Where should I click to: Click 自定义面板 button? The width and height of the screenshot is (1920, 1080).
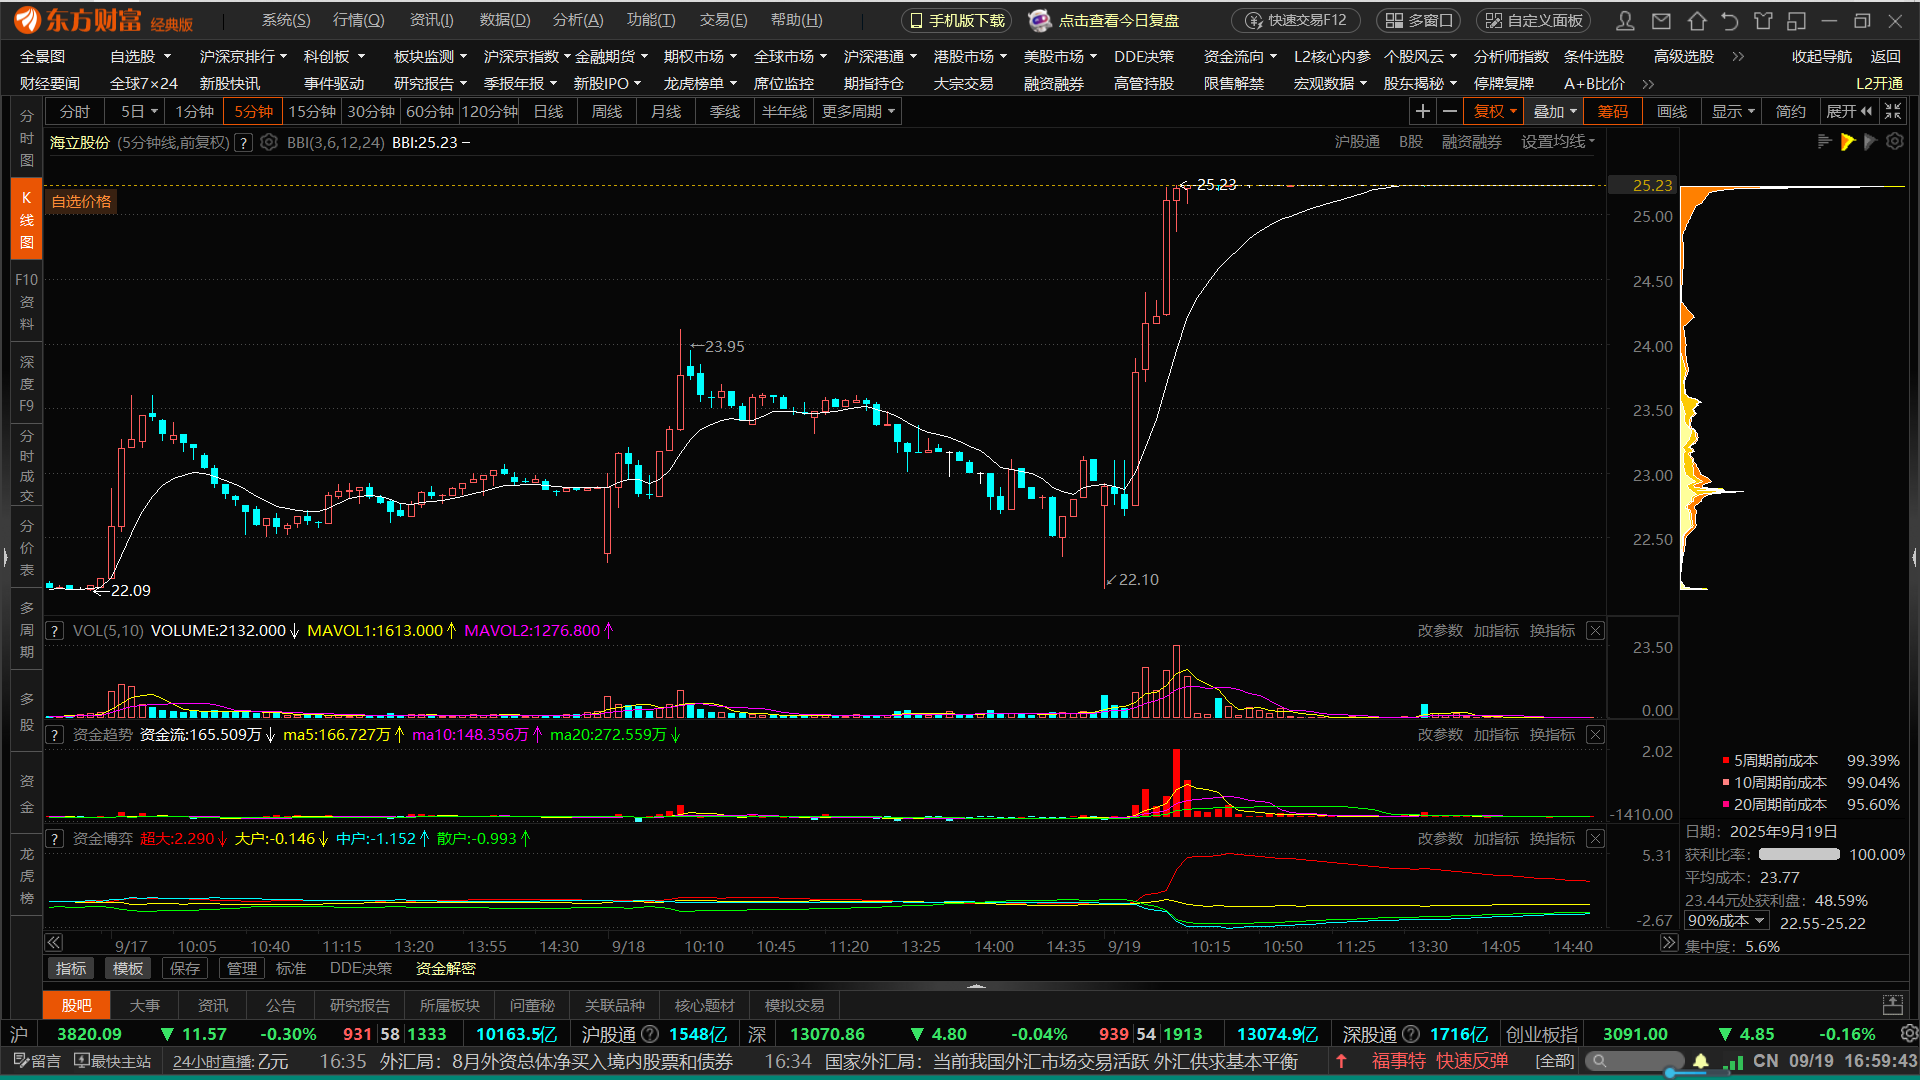coord(1534,20)
